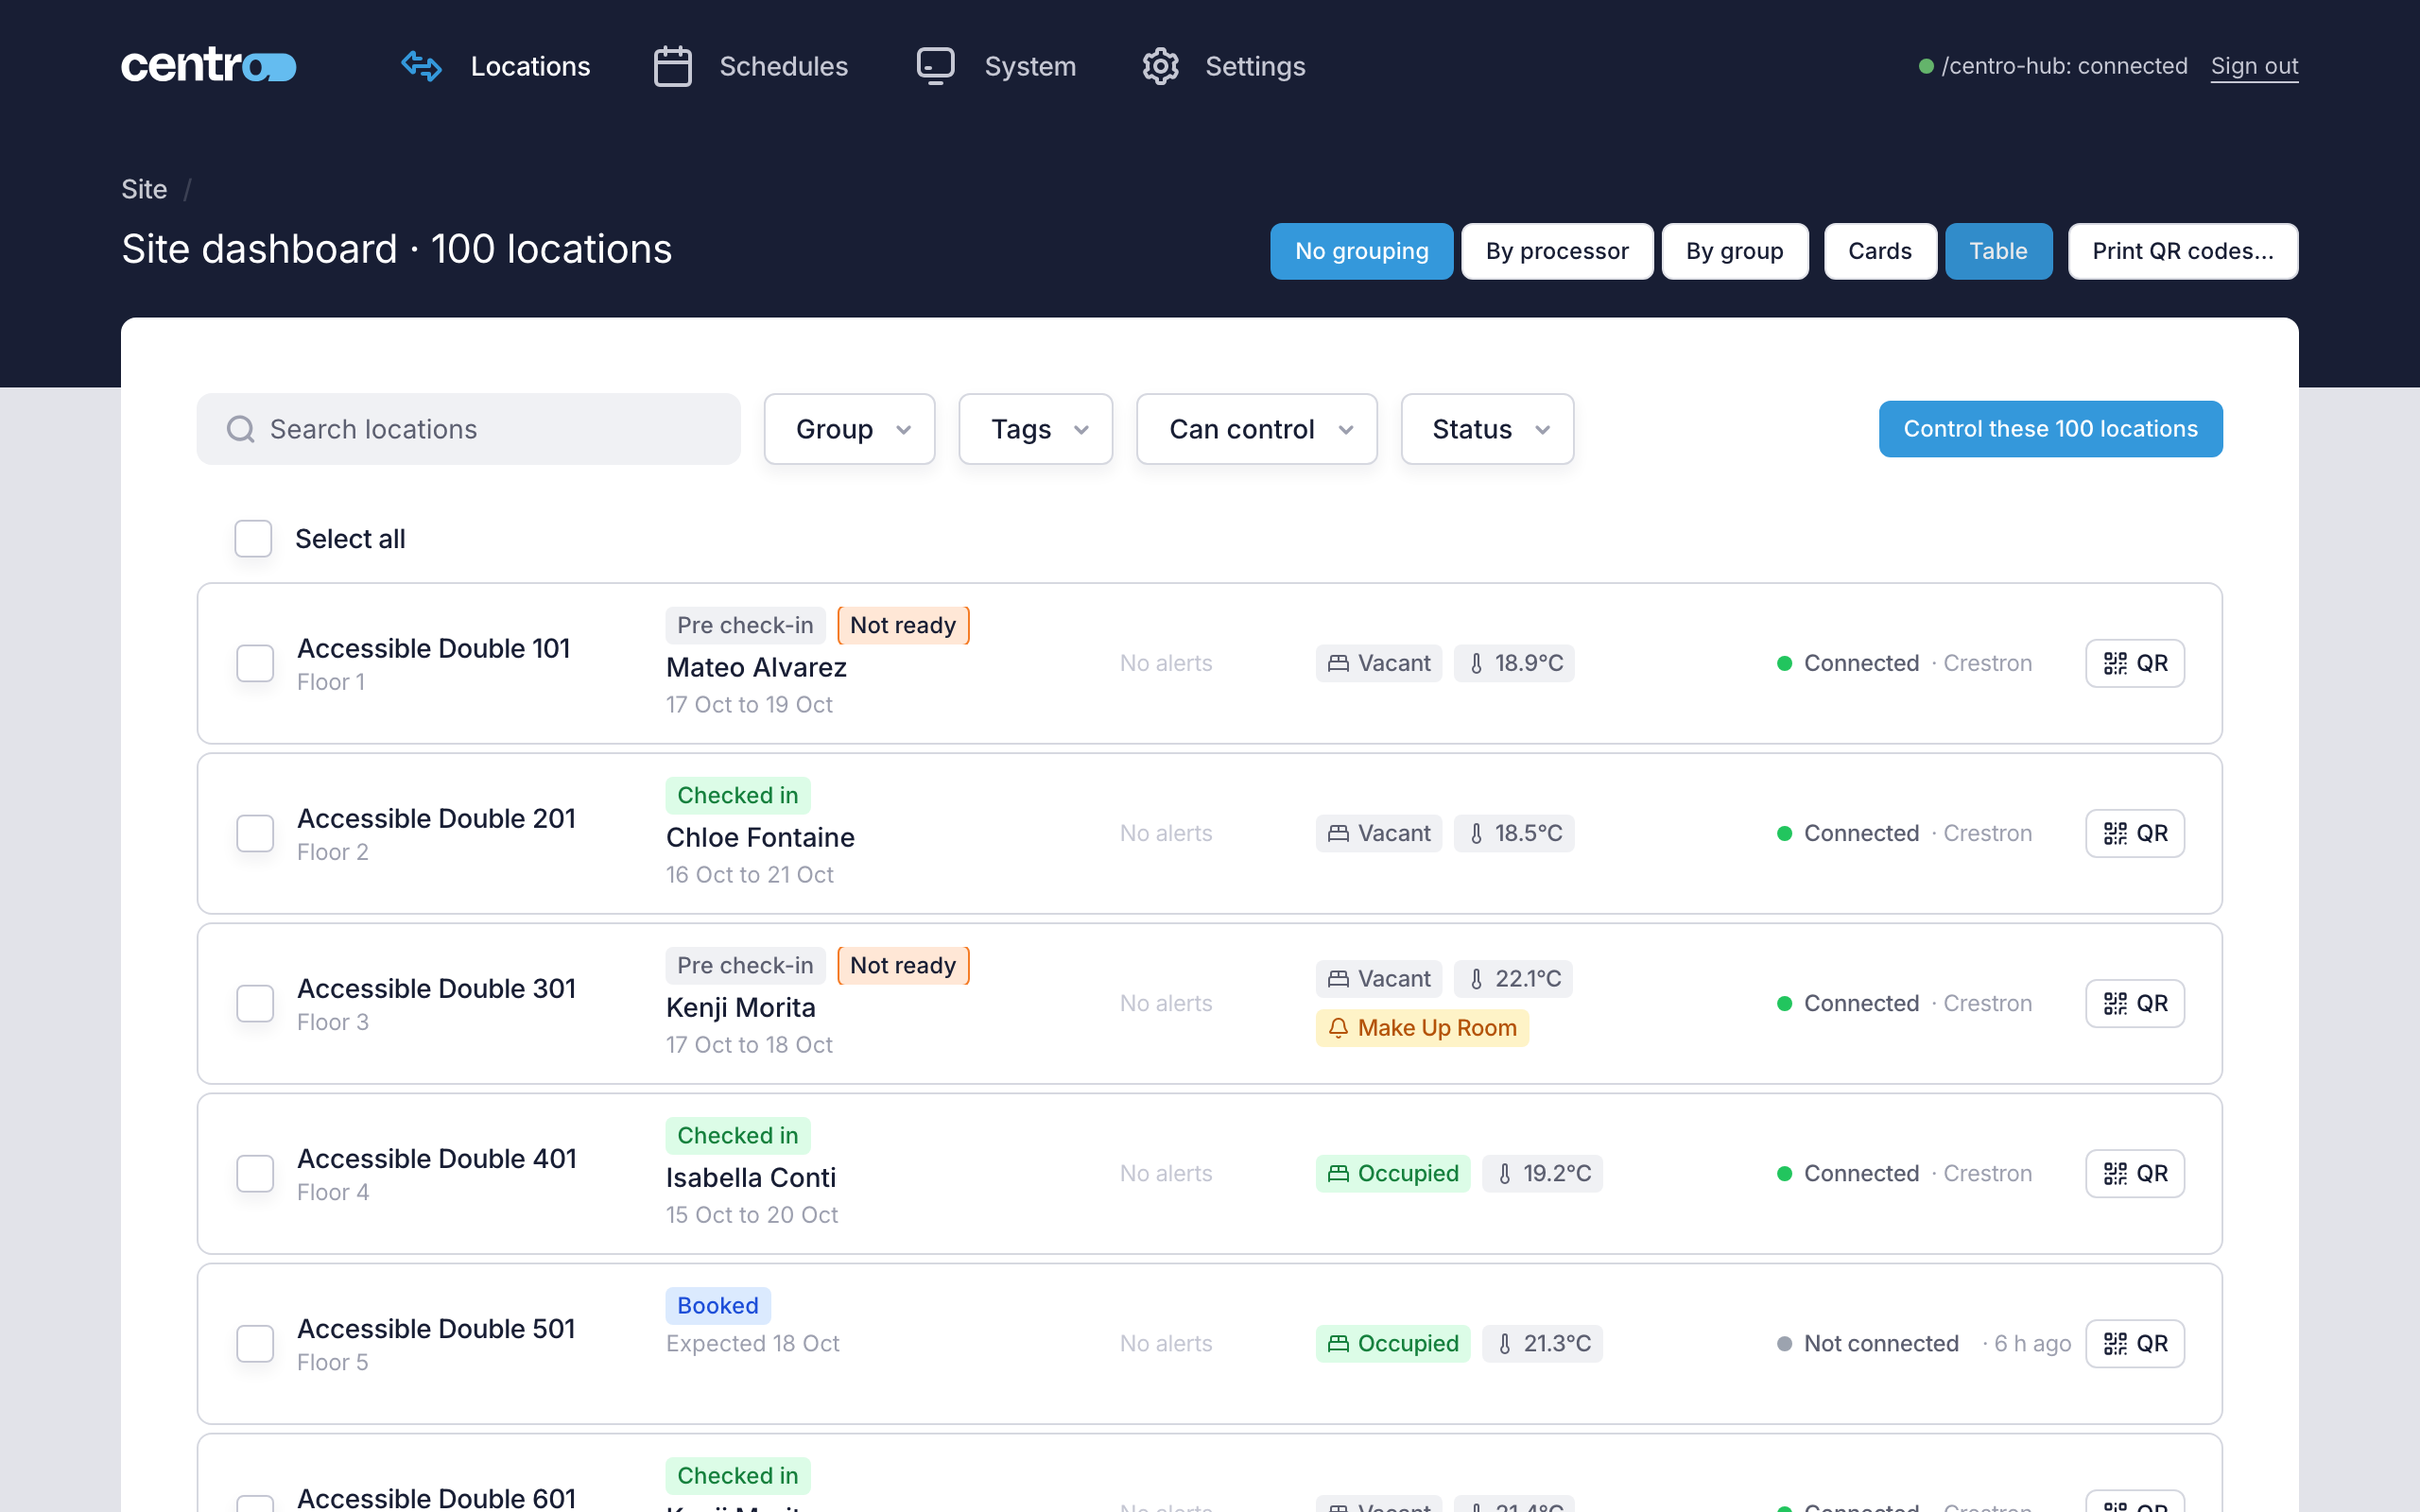This screenshot has height=1512, width=2420.
Task: Check the Select all checkbox
Action: point(253,539)
